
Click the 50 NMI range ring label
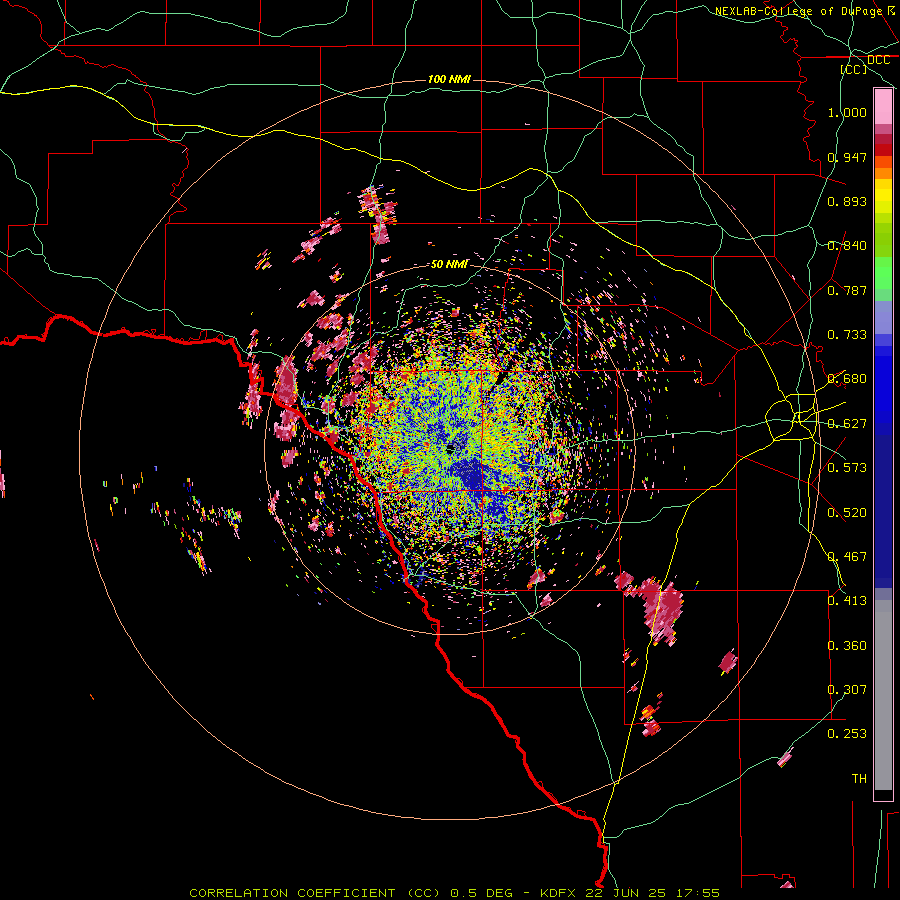[449, 264]
